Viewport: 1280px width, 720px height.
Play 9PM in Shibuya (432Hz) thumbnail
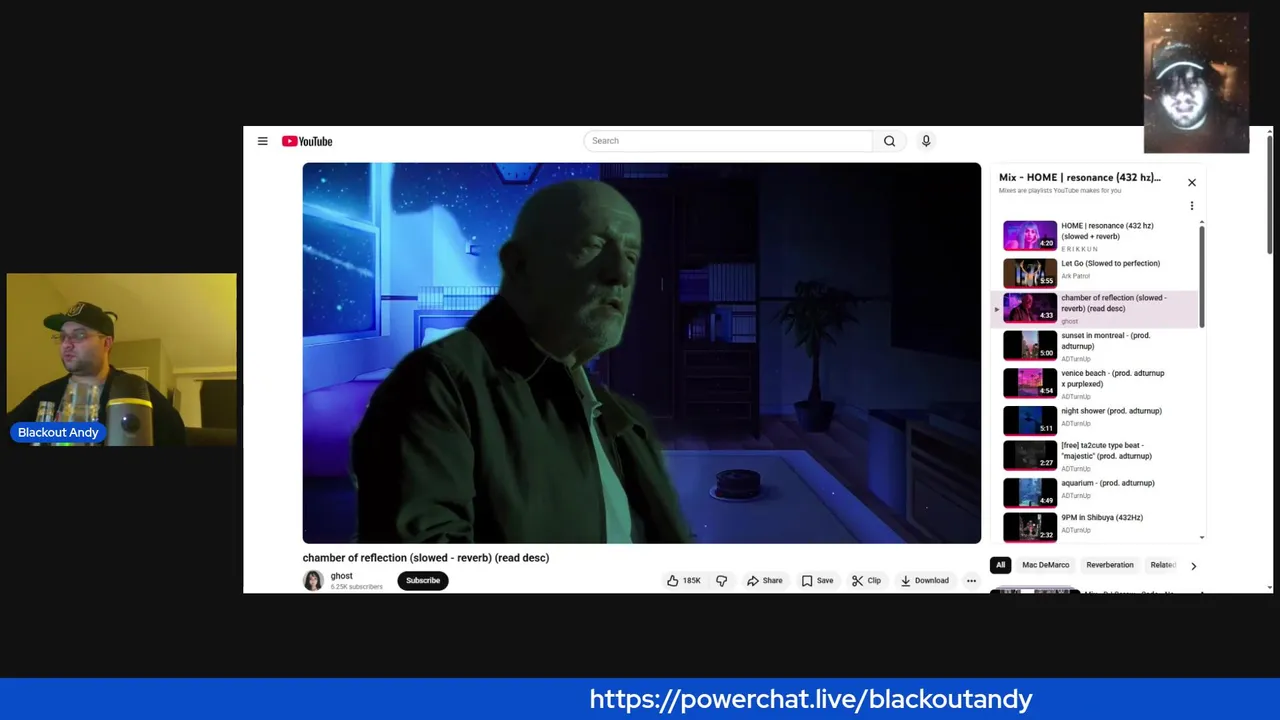tap(1030, 526)
